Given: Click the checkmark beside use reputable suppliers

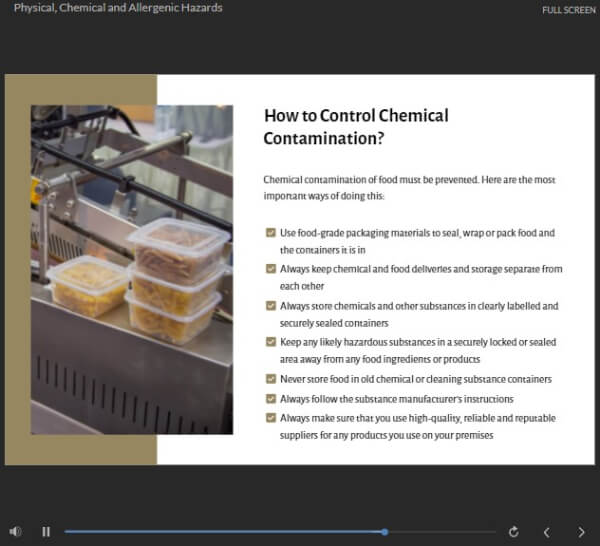Looking at the screenshot, I should [x=271, y=418].
